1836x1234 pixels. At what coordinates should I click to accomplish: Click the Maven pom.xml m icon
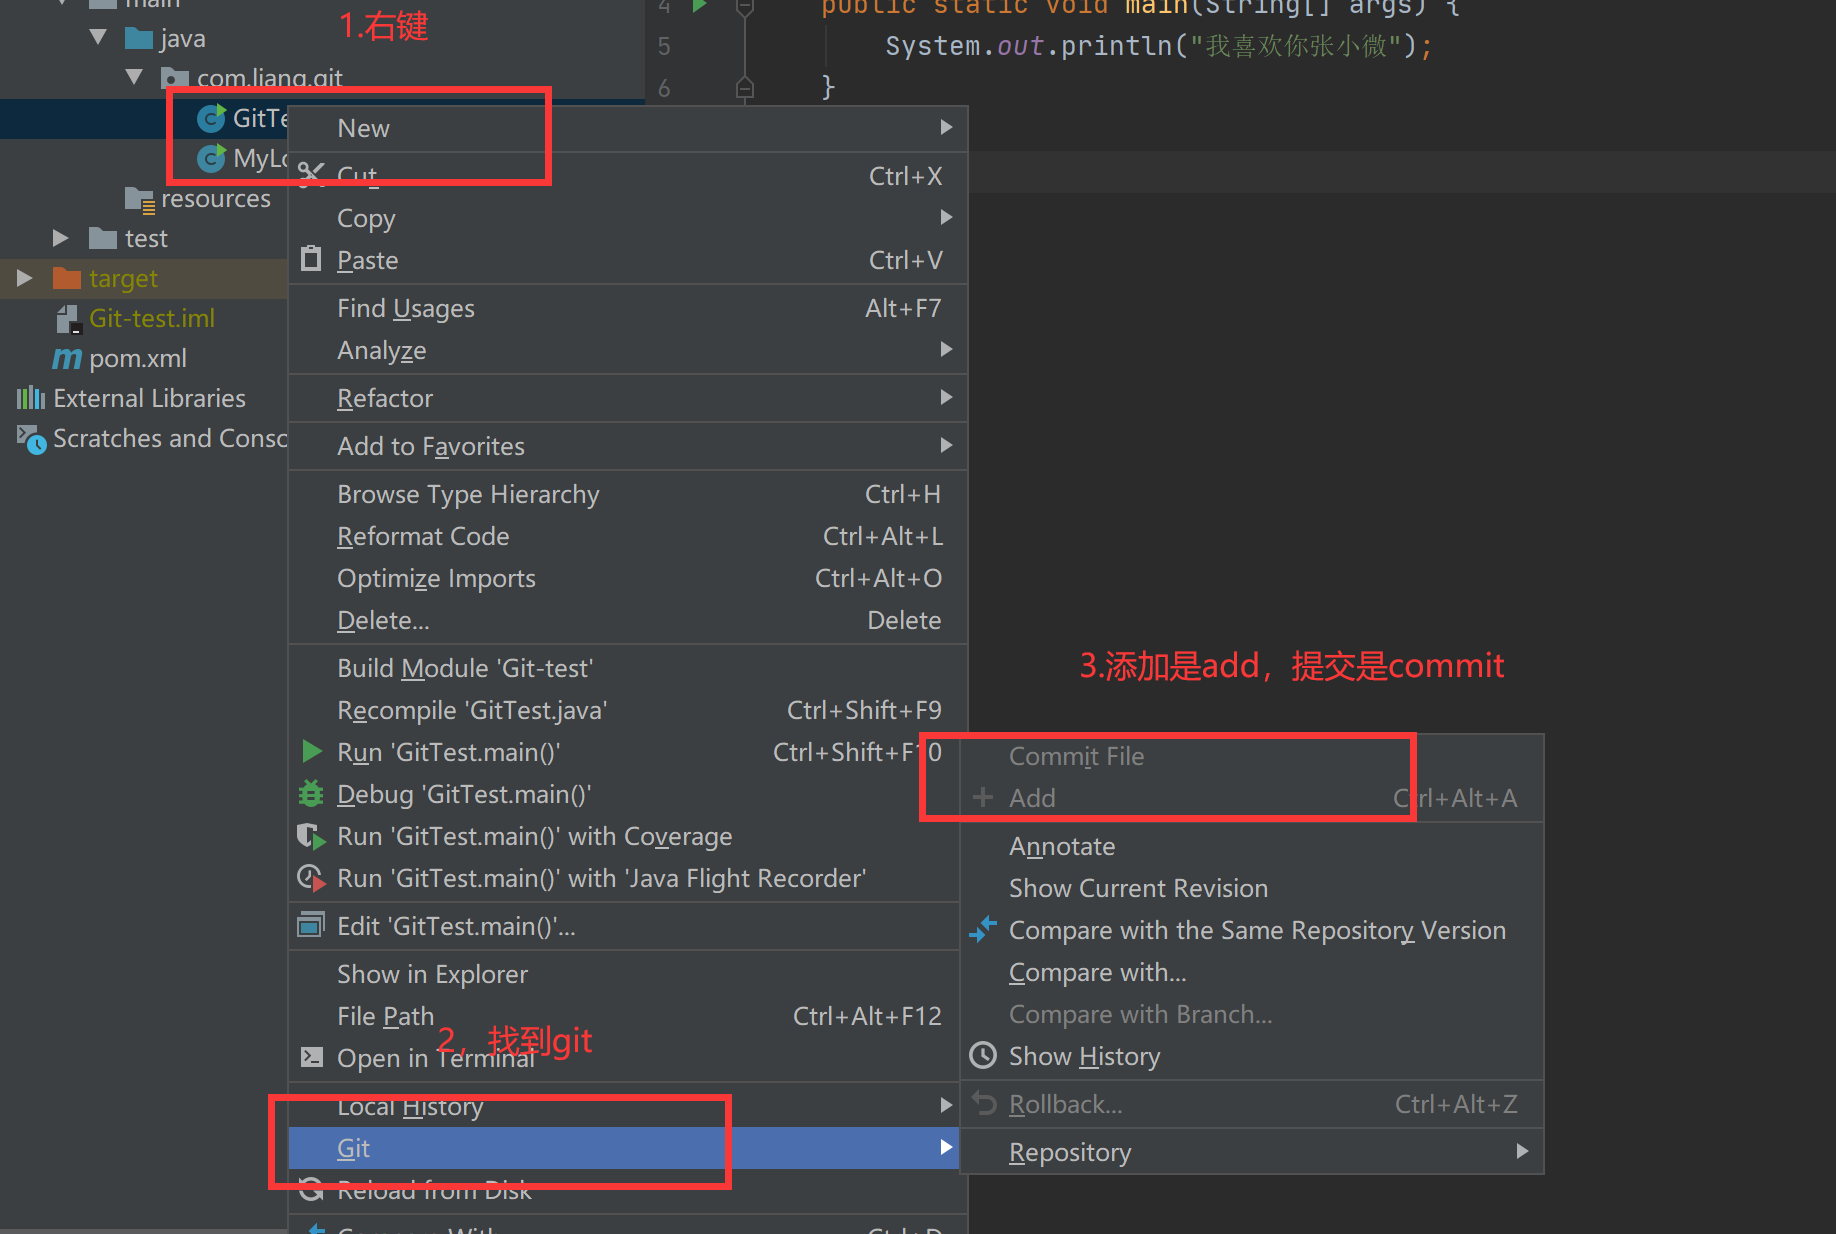[67, 358]
